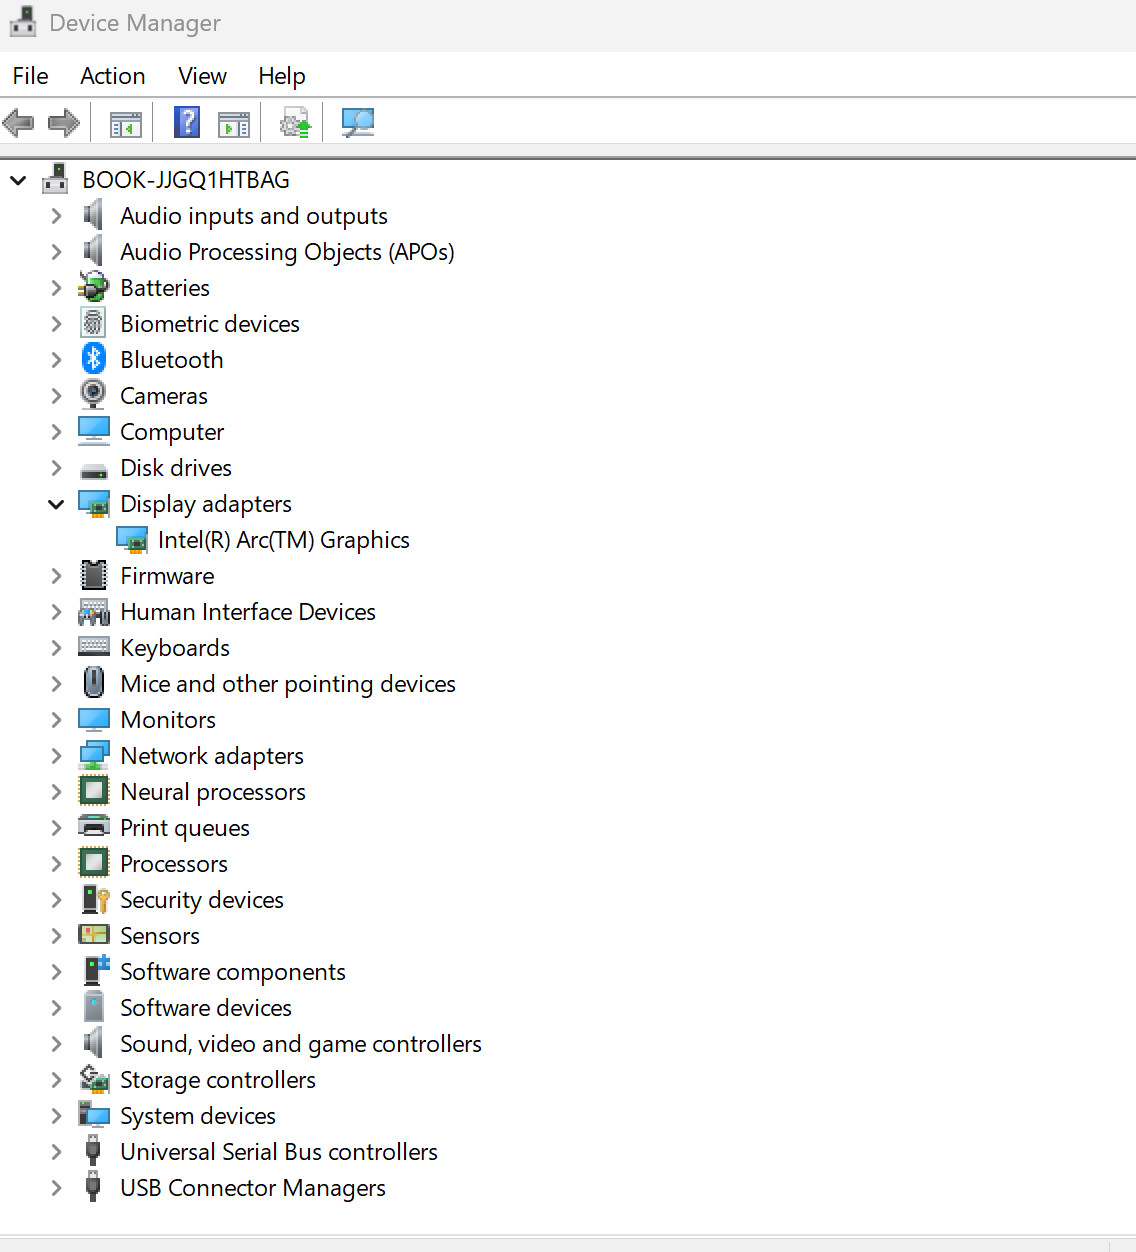Select the Firmware label
Viewport: 1136px width, 1252px height.
pos(167,576)
